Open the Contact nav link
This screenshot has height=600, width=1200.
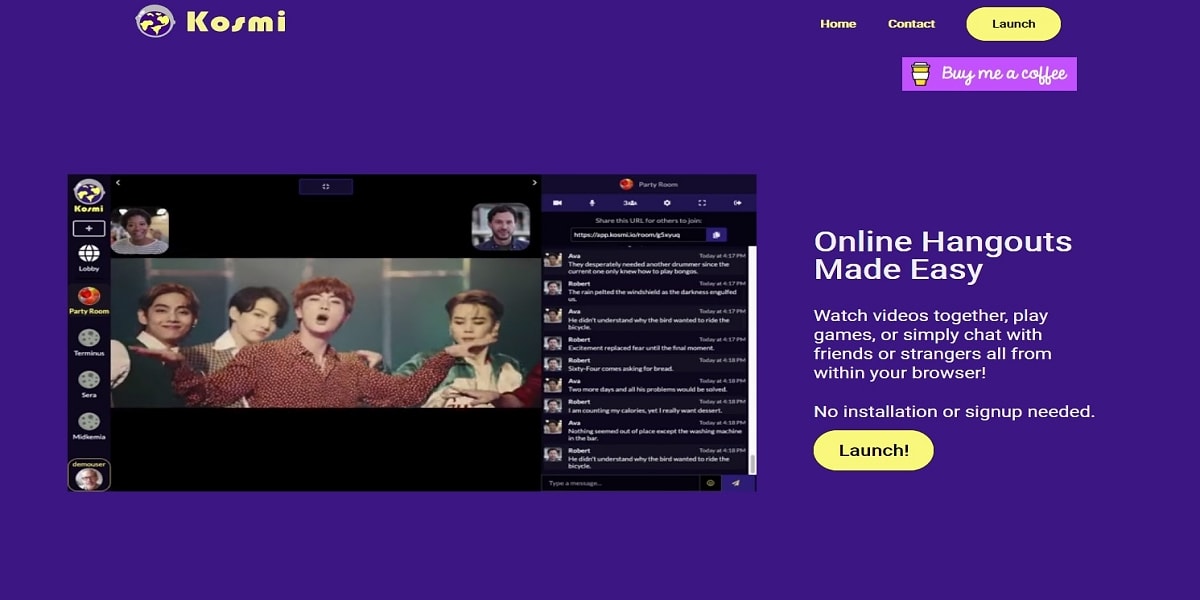pos(911,24)
